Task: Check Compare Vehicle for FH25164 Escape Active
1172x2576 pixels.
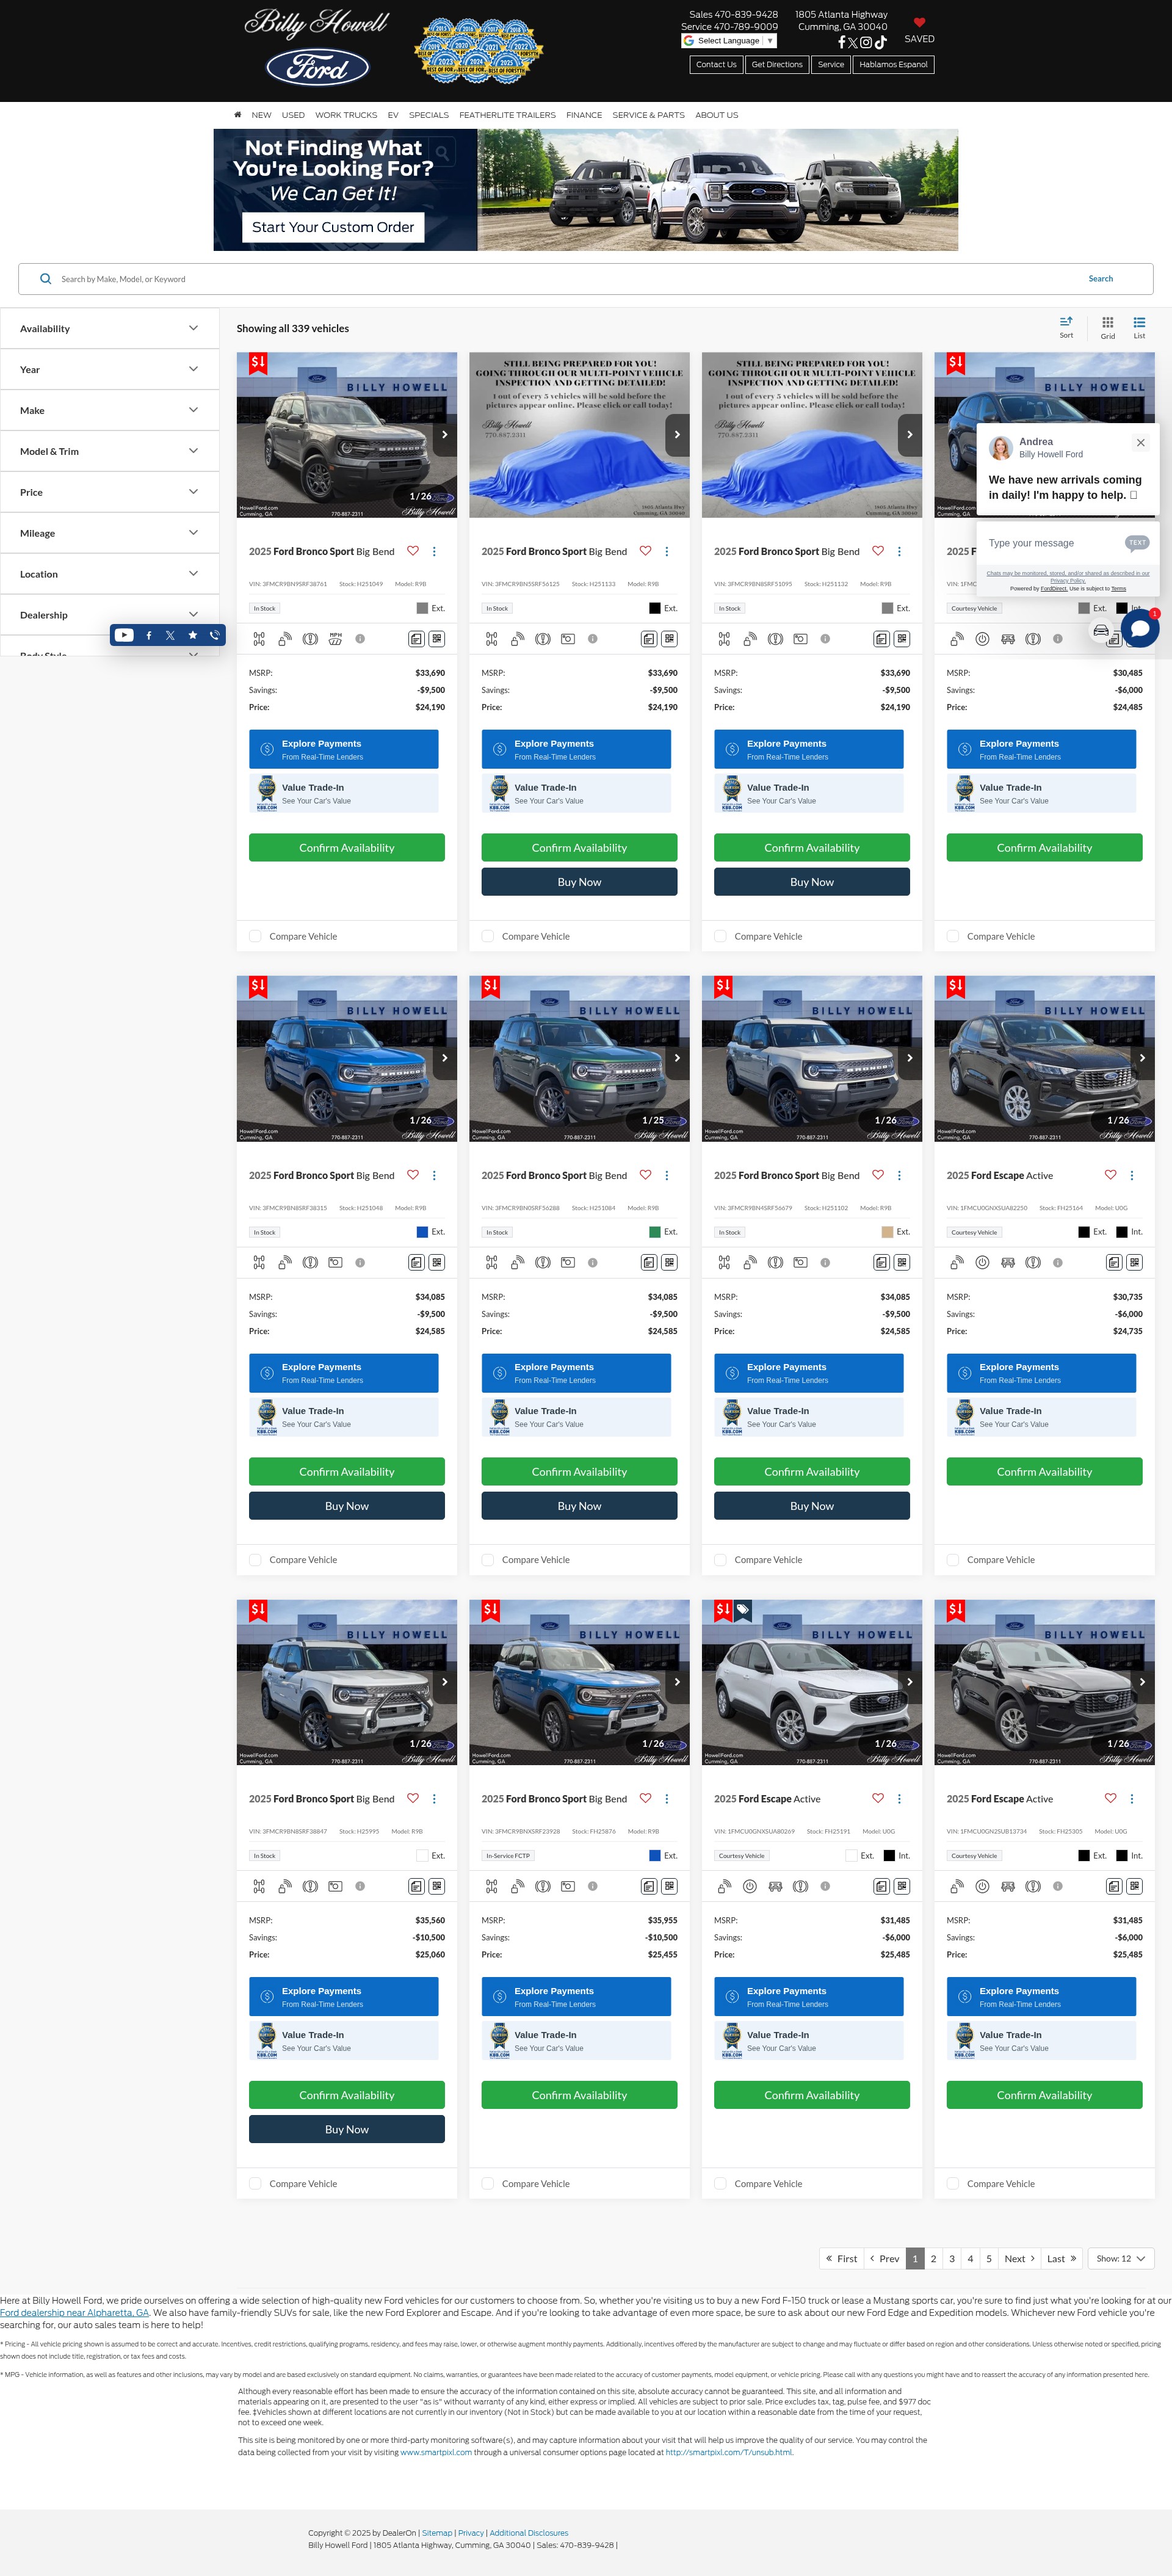Action: (x=953, y=1560)
